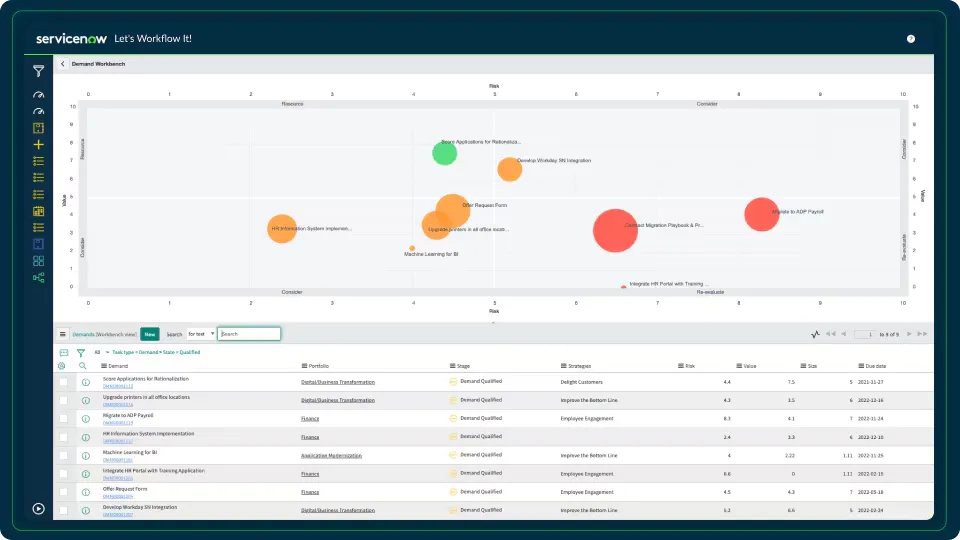Open the Demand column header menu

point(103,366)
